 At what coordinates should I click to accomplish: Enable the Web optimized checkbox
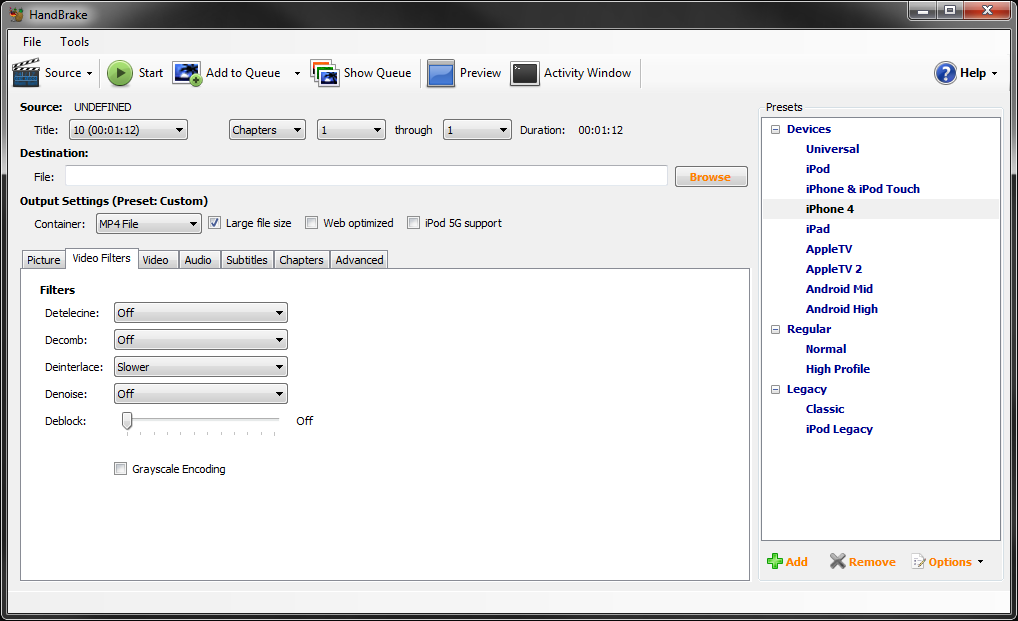pos(312,223)
